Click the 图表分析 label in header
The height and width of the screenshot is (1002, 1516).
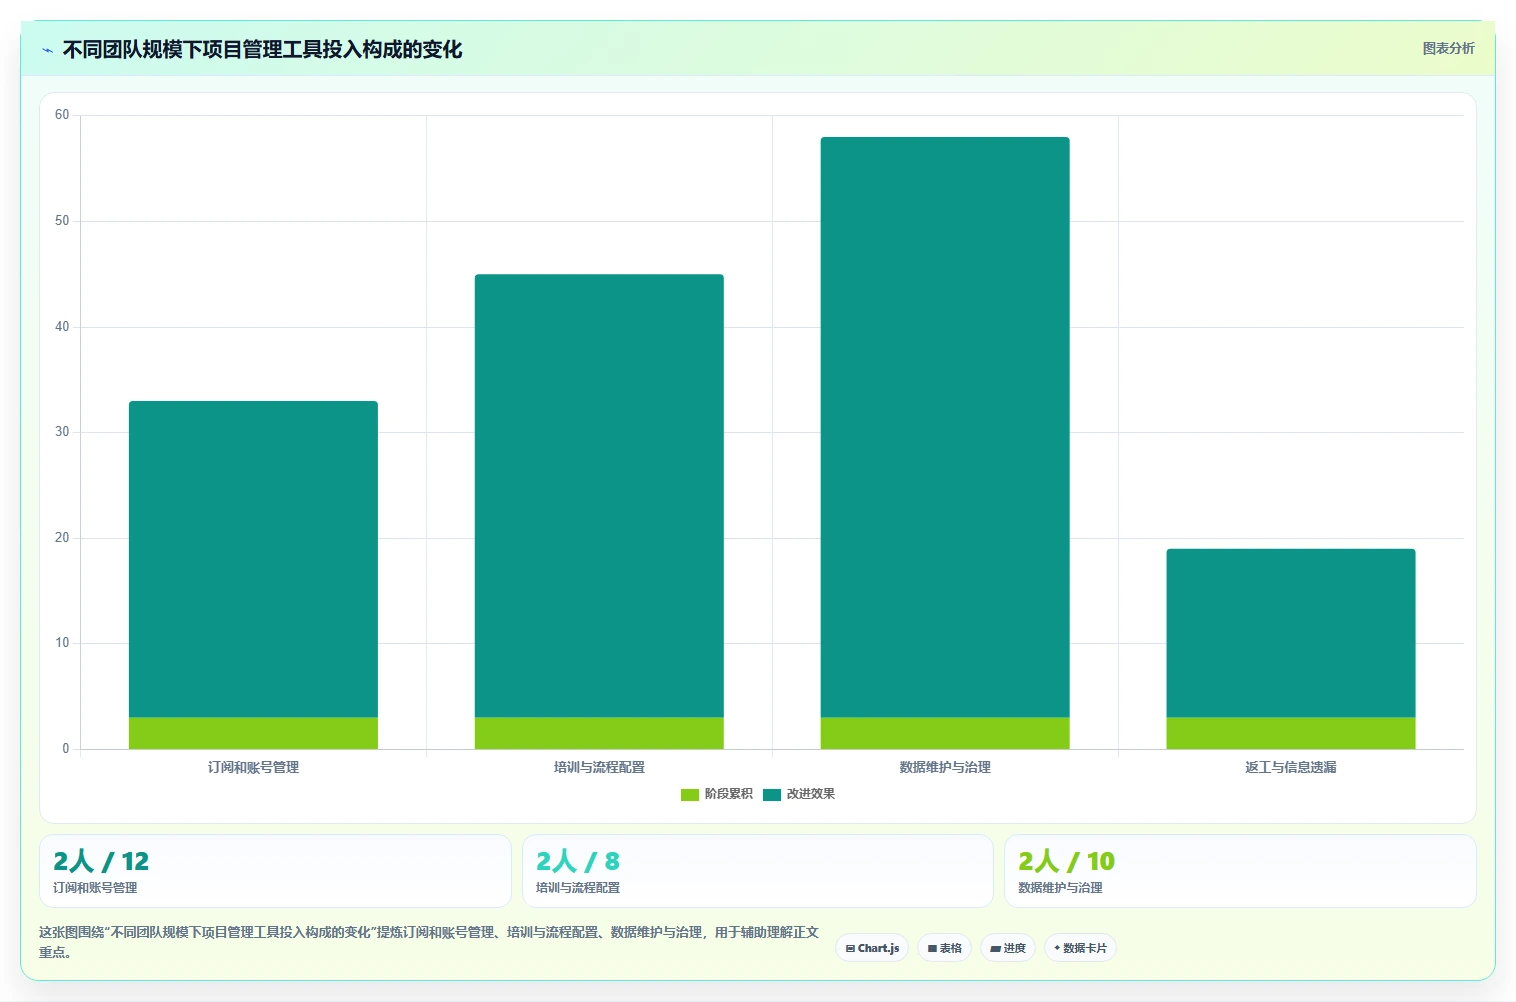click(1448, 48)
